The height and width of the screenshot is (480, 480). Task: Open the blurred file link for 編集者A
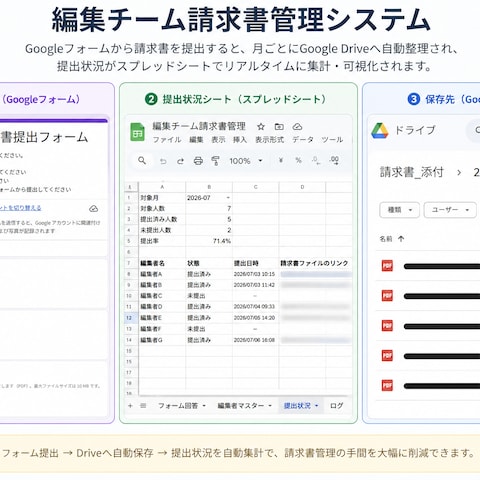[316, 274]
